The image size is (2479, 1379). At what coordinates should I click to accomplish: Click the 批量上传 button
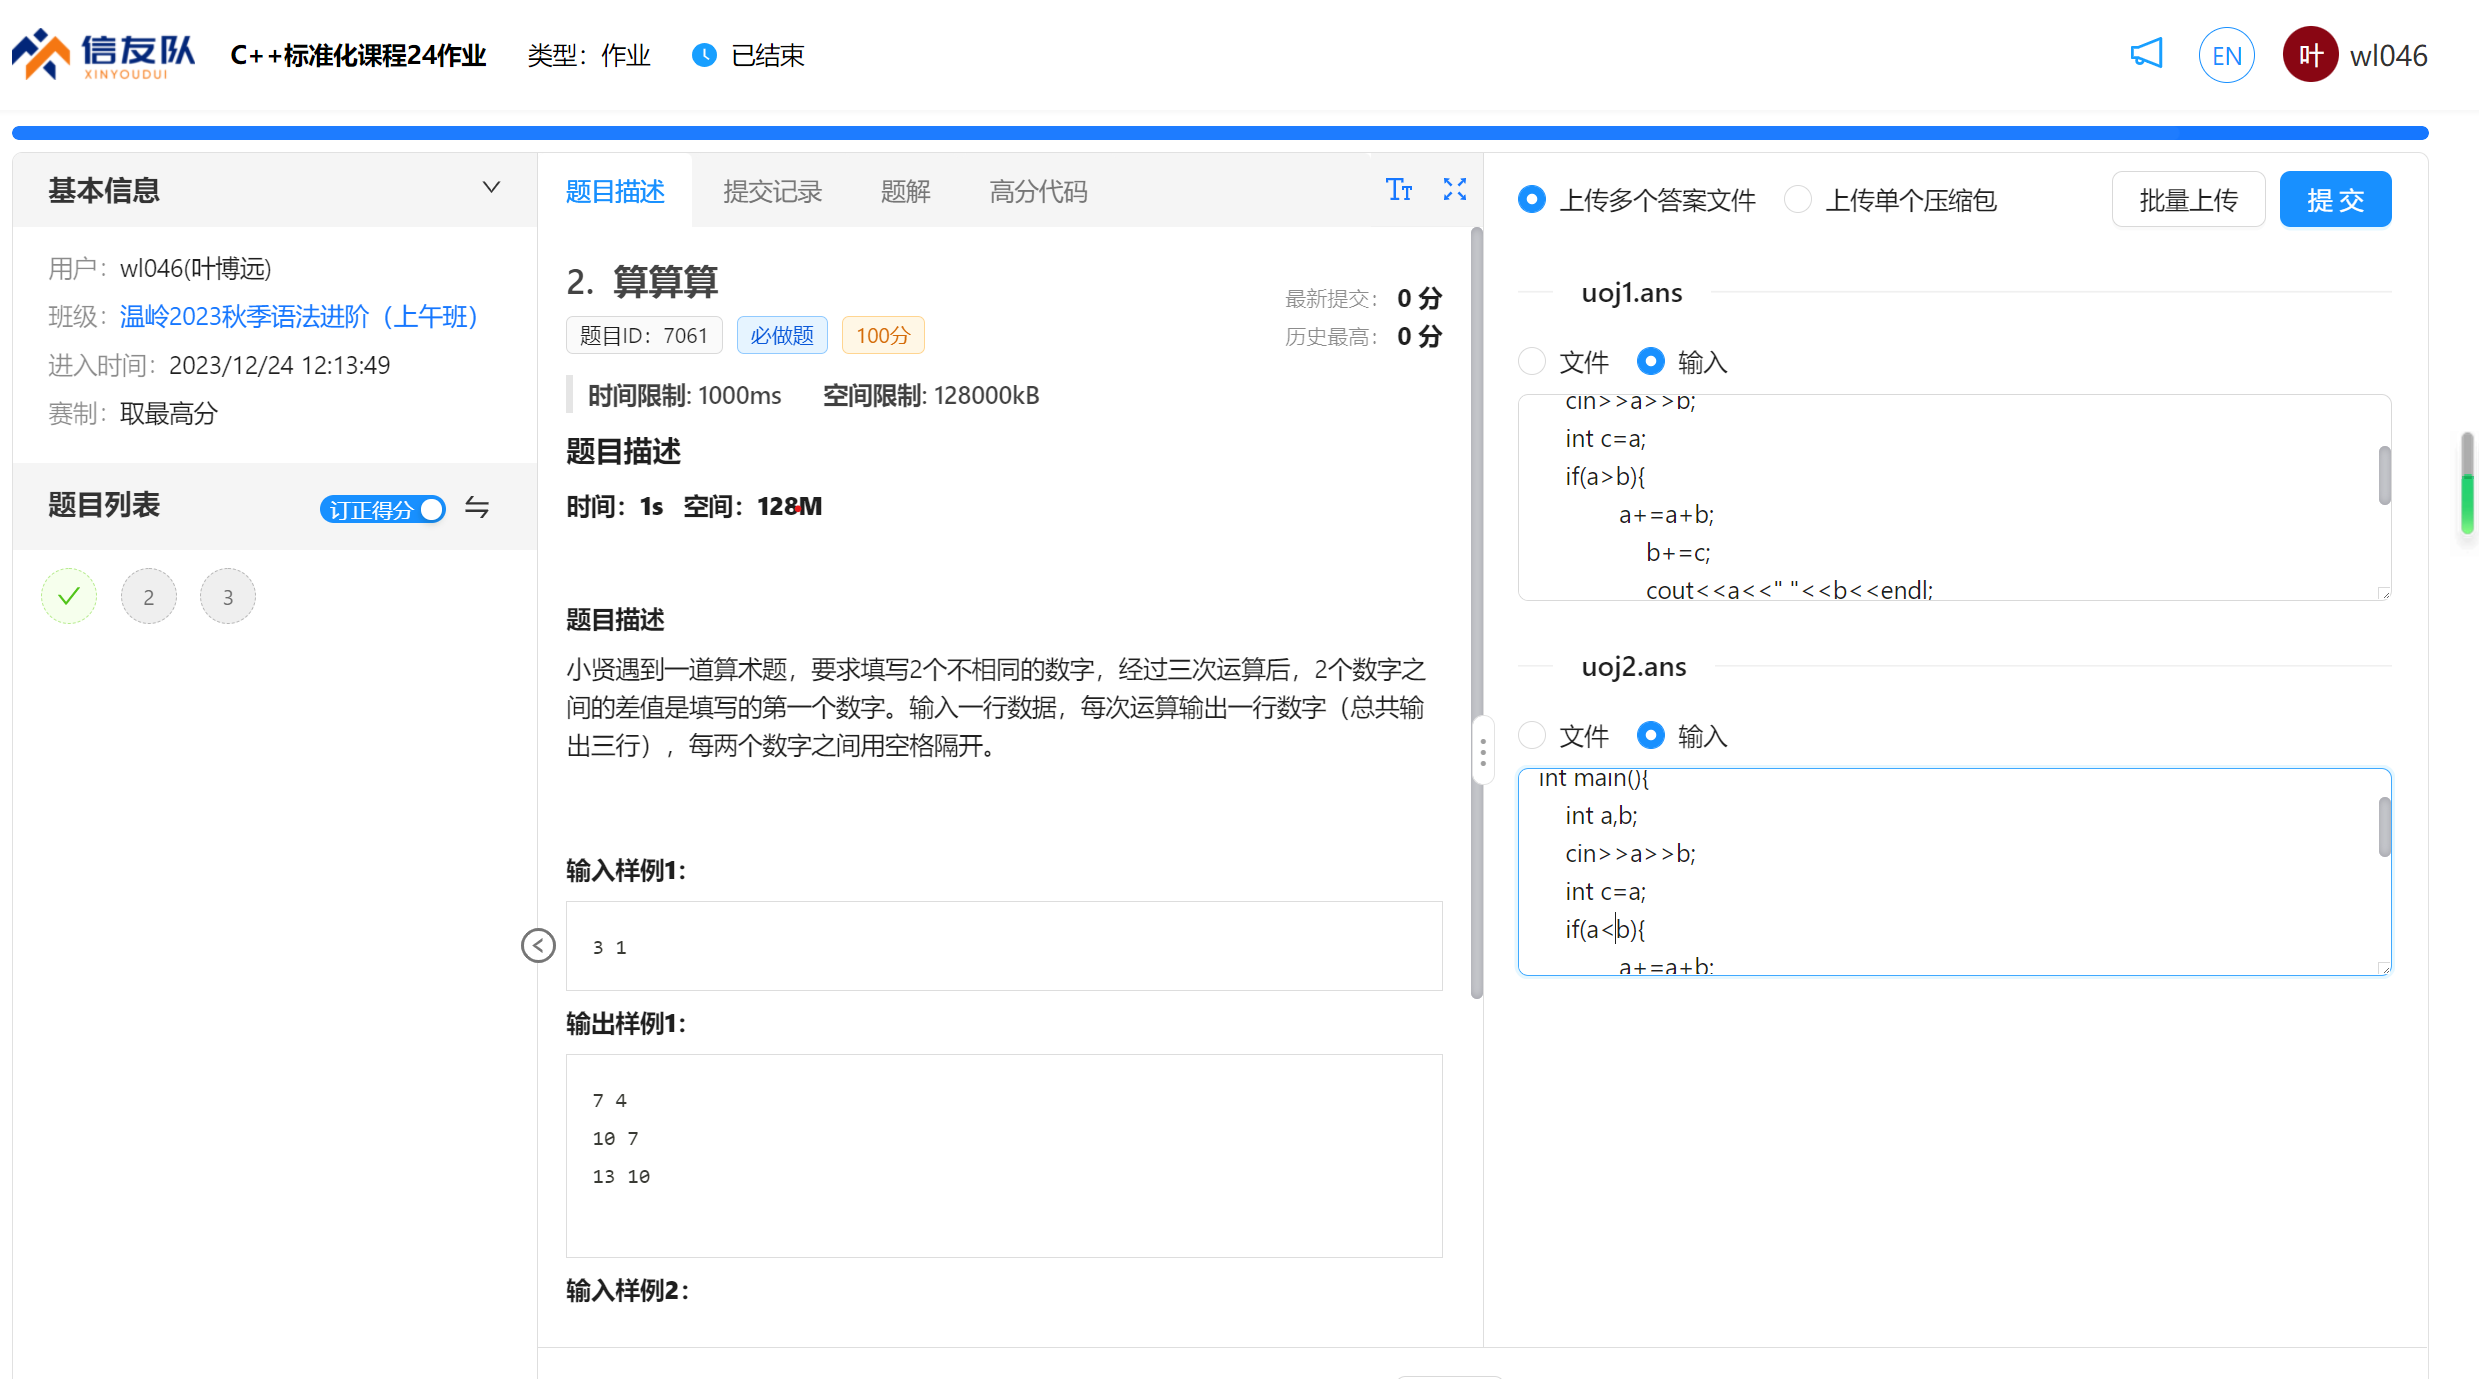[2188, 199]
